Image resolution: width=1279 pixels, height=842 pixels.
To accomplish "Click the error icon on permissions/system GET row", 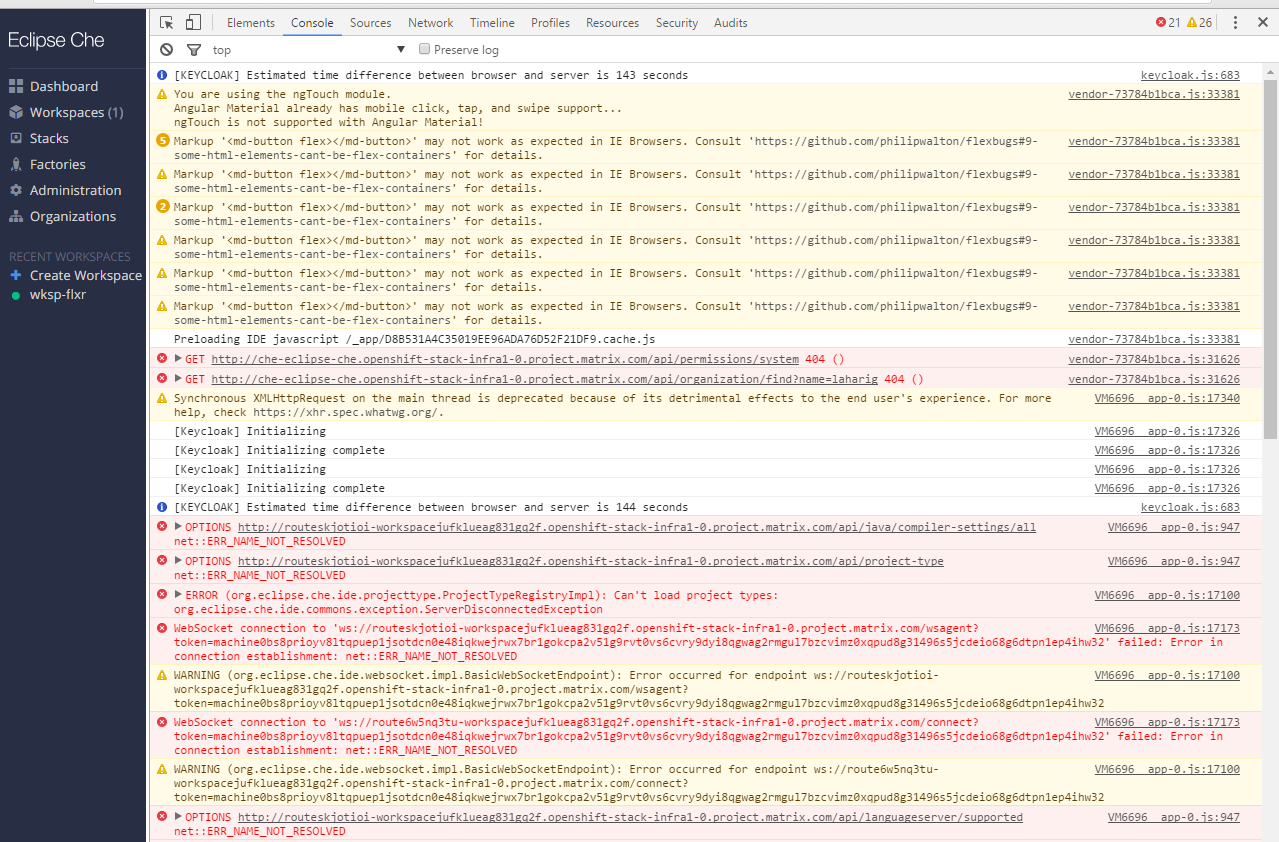I will point(162,358).
